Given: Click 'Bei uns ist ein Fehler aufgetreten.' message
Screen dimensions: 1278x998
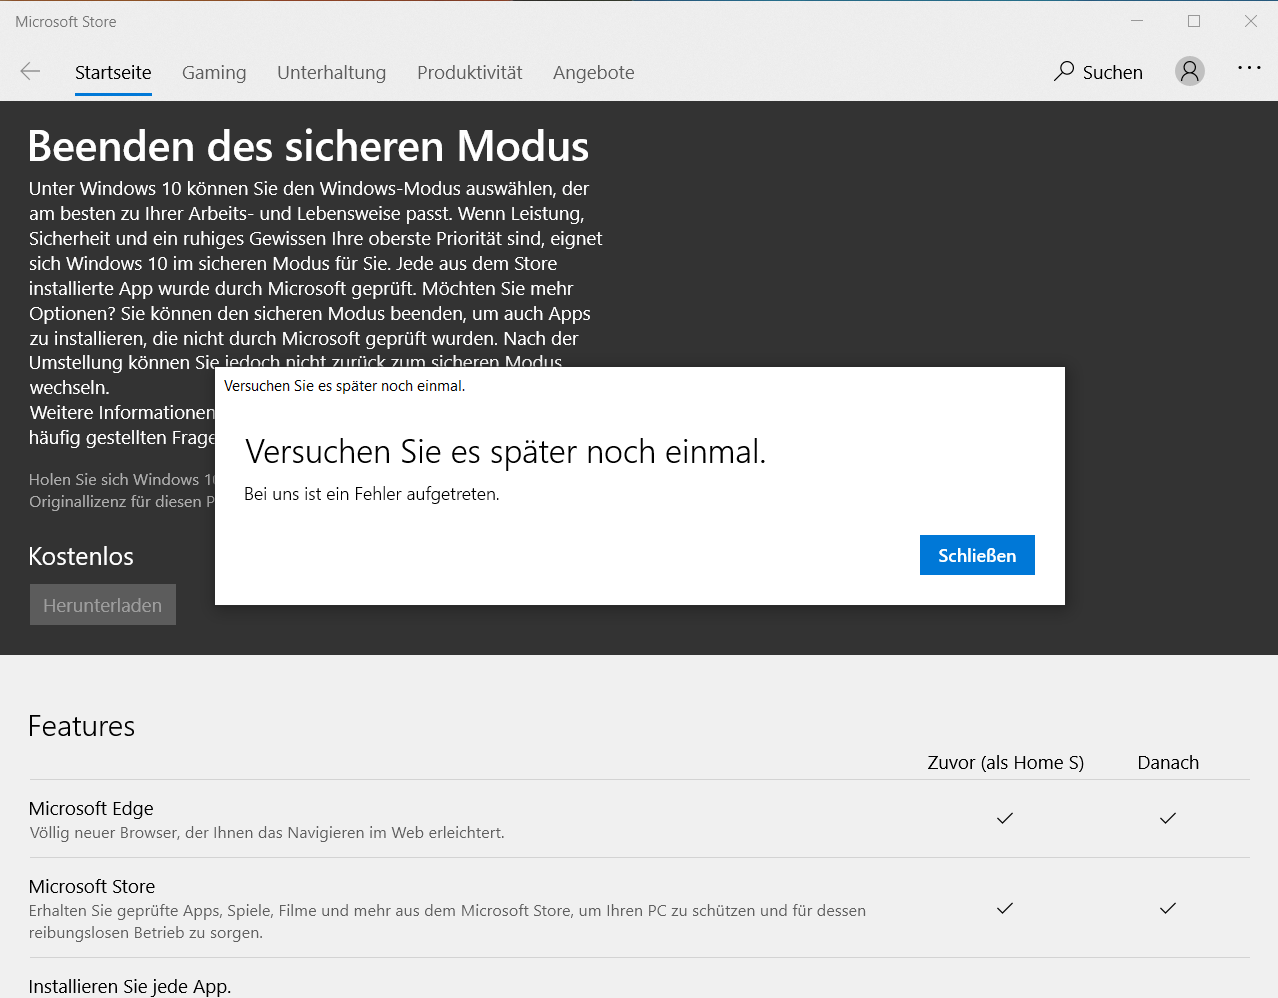Looking at the screenshot, I should [371, 494].
